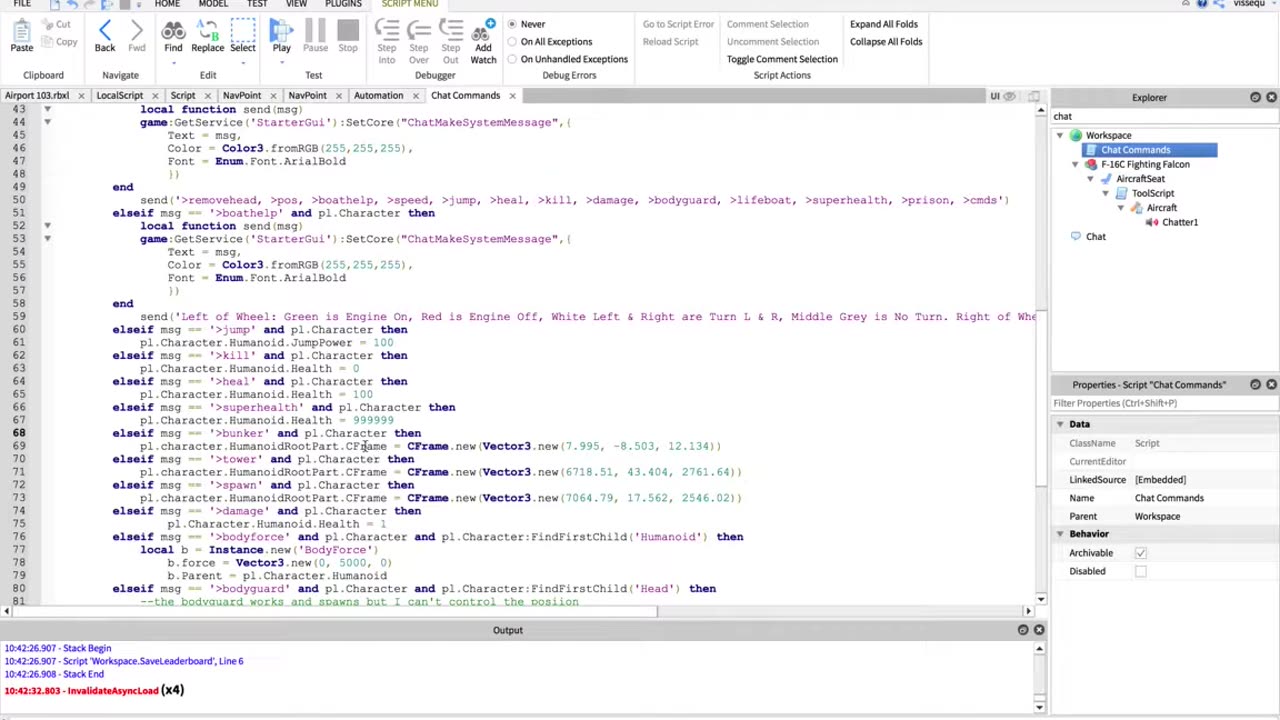Navigate forward with Fwd arrow
Viewport: 1280px width, 720px height.
137,38
